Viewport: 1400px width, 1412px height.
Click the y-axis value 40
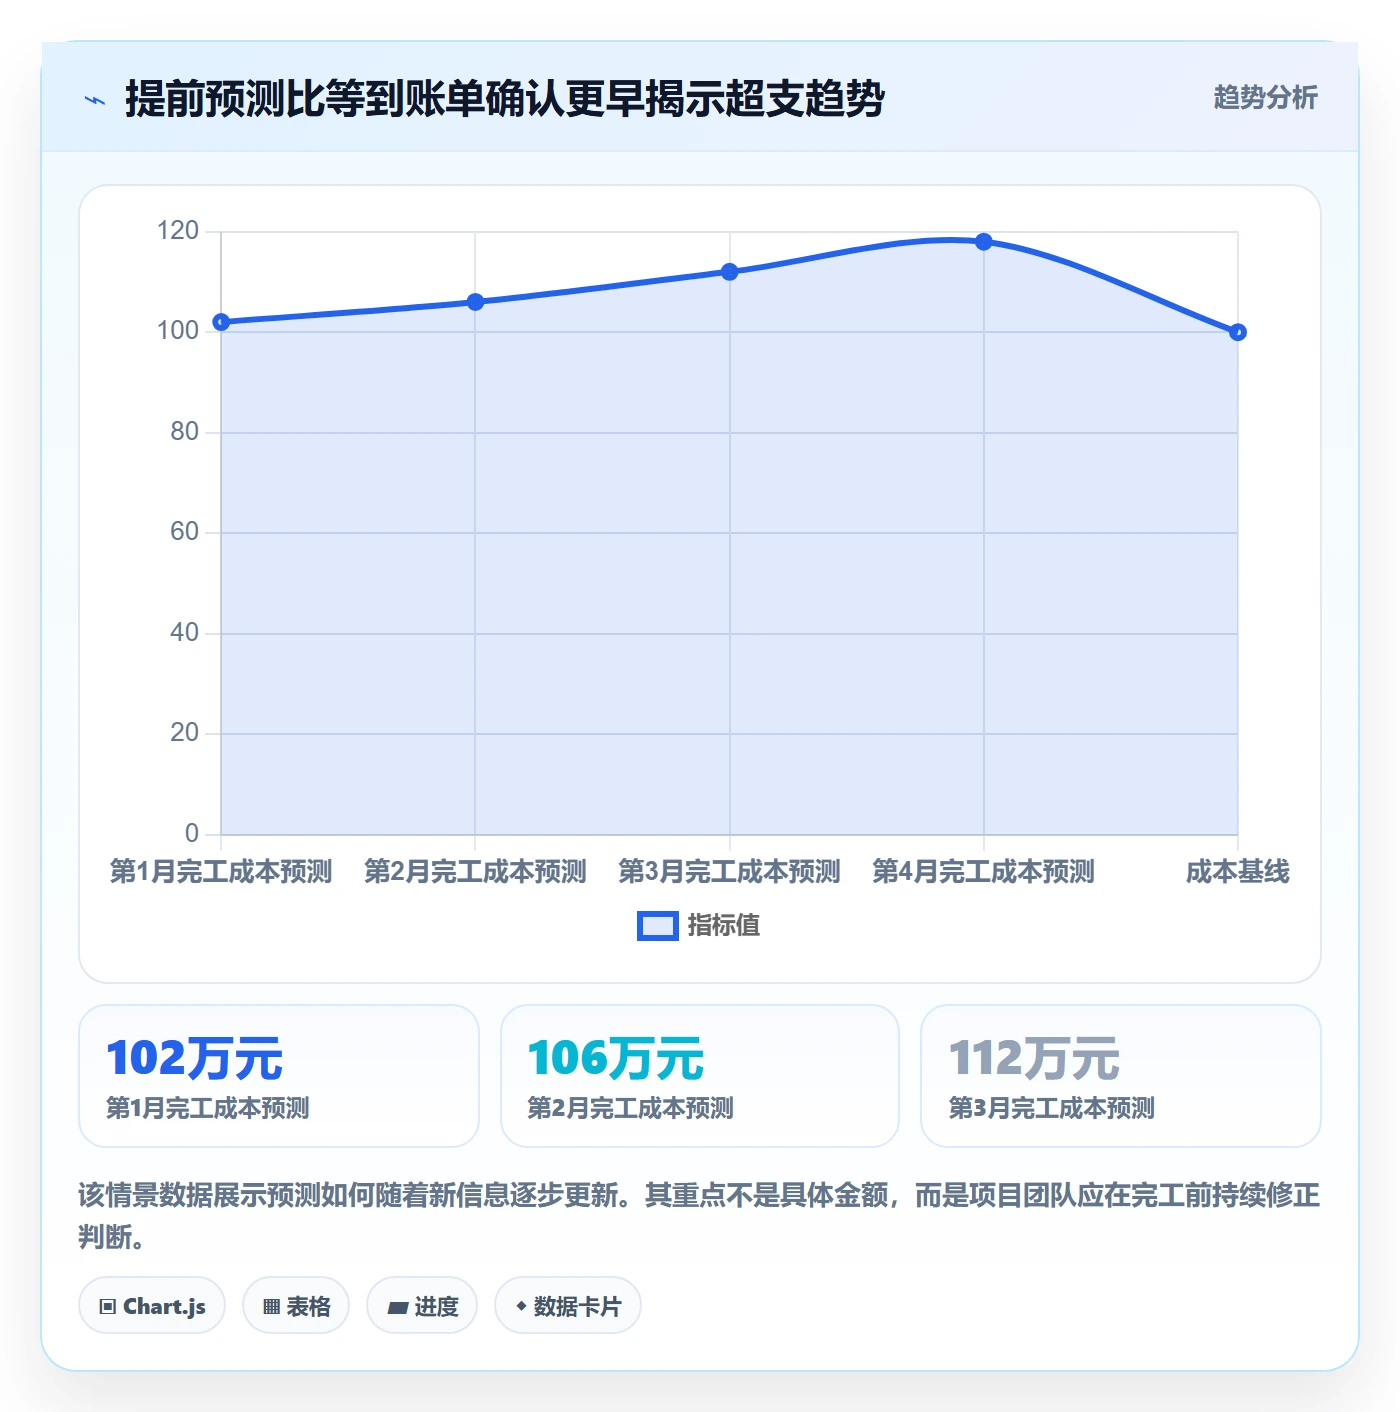(x=185, y=633)
